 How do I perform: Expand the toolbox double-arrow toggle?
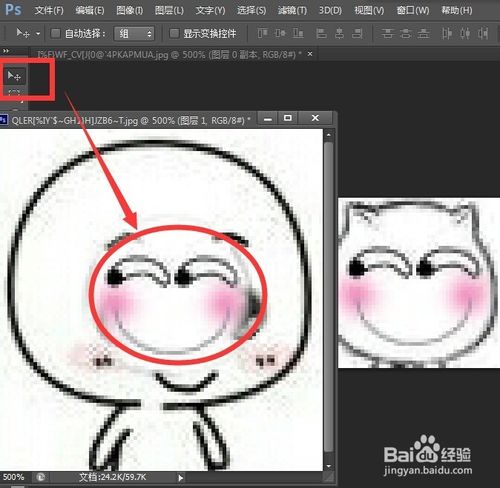pos(6,51)
